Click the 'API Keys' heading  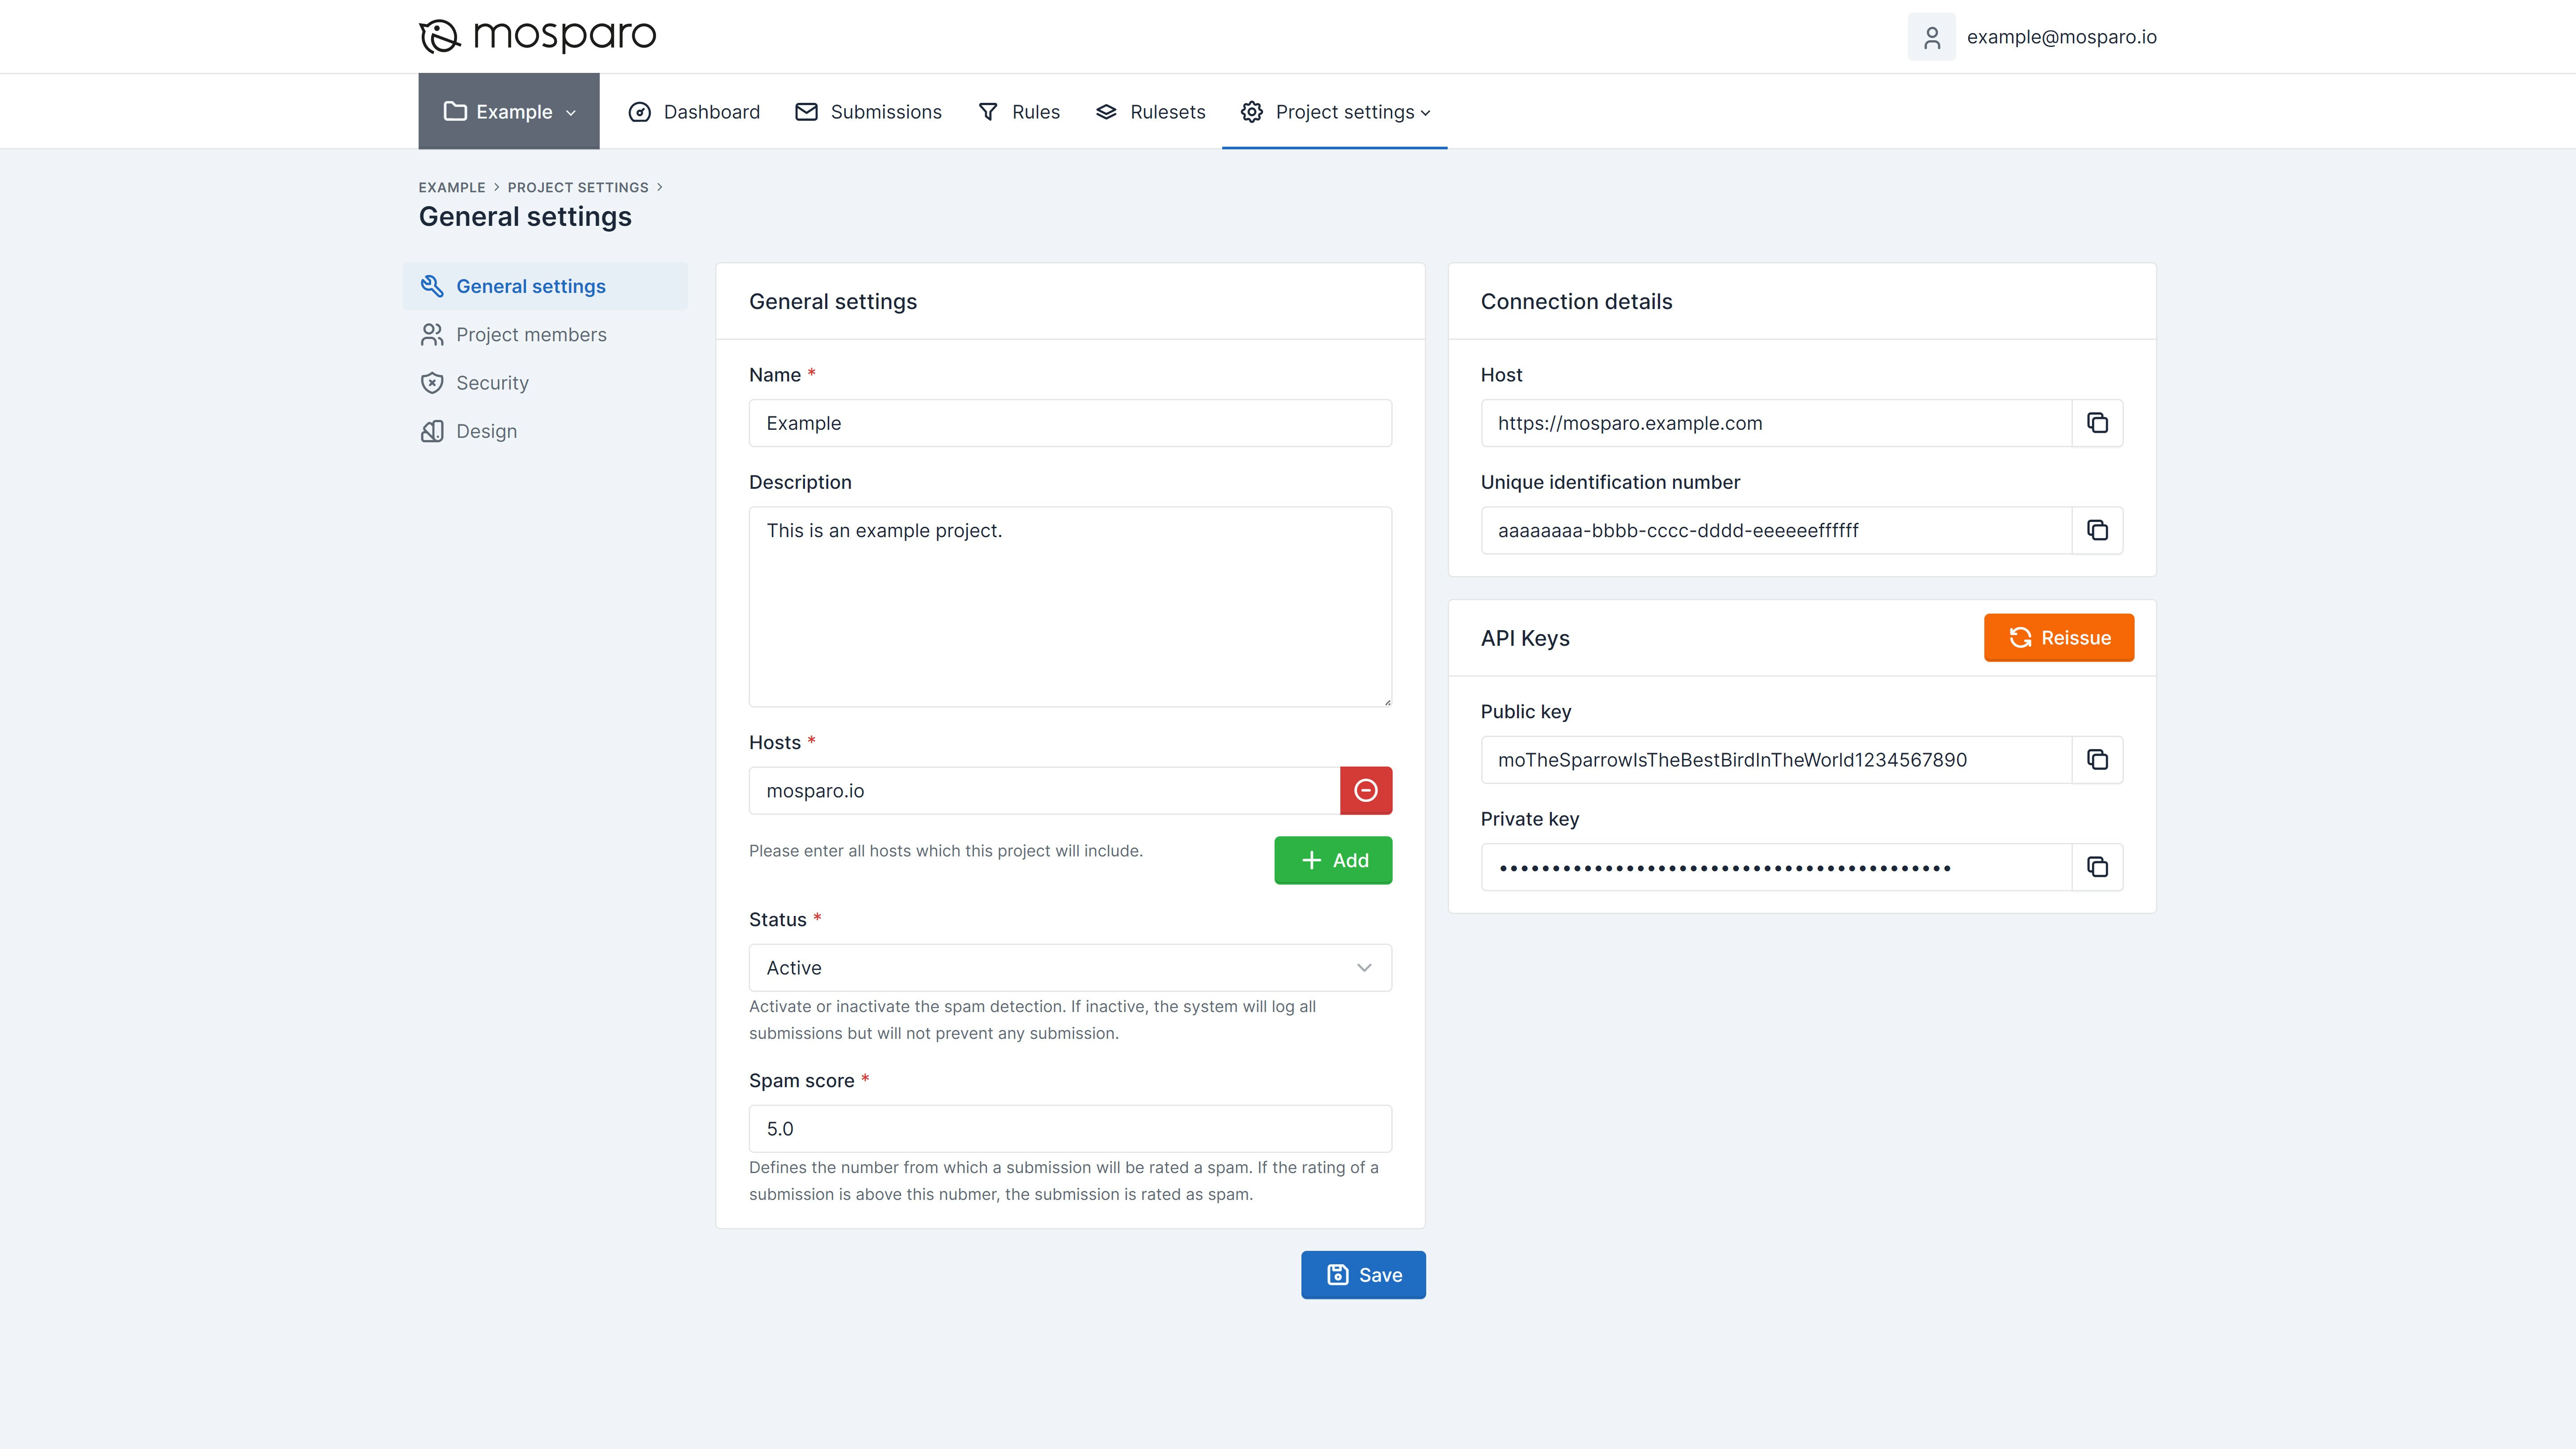coord(1525,638)
